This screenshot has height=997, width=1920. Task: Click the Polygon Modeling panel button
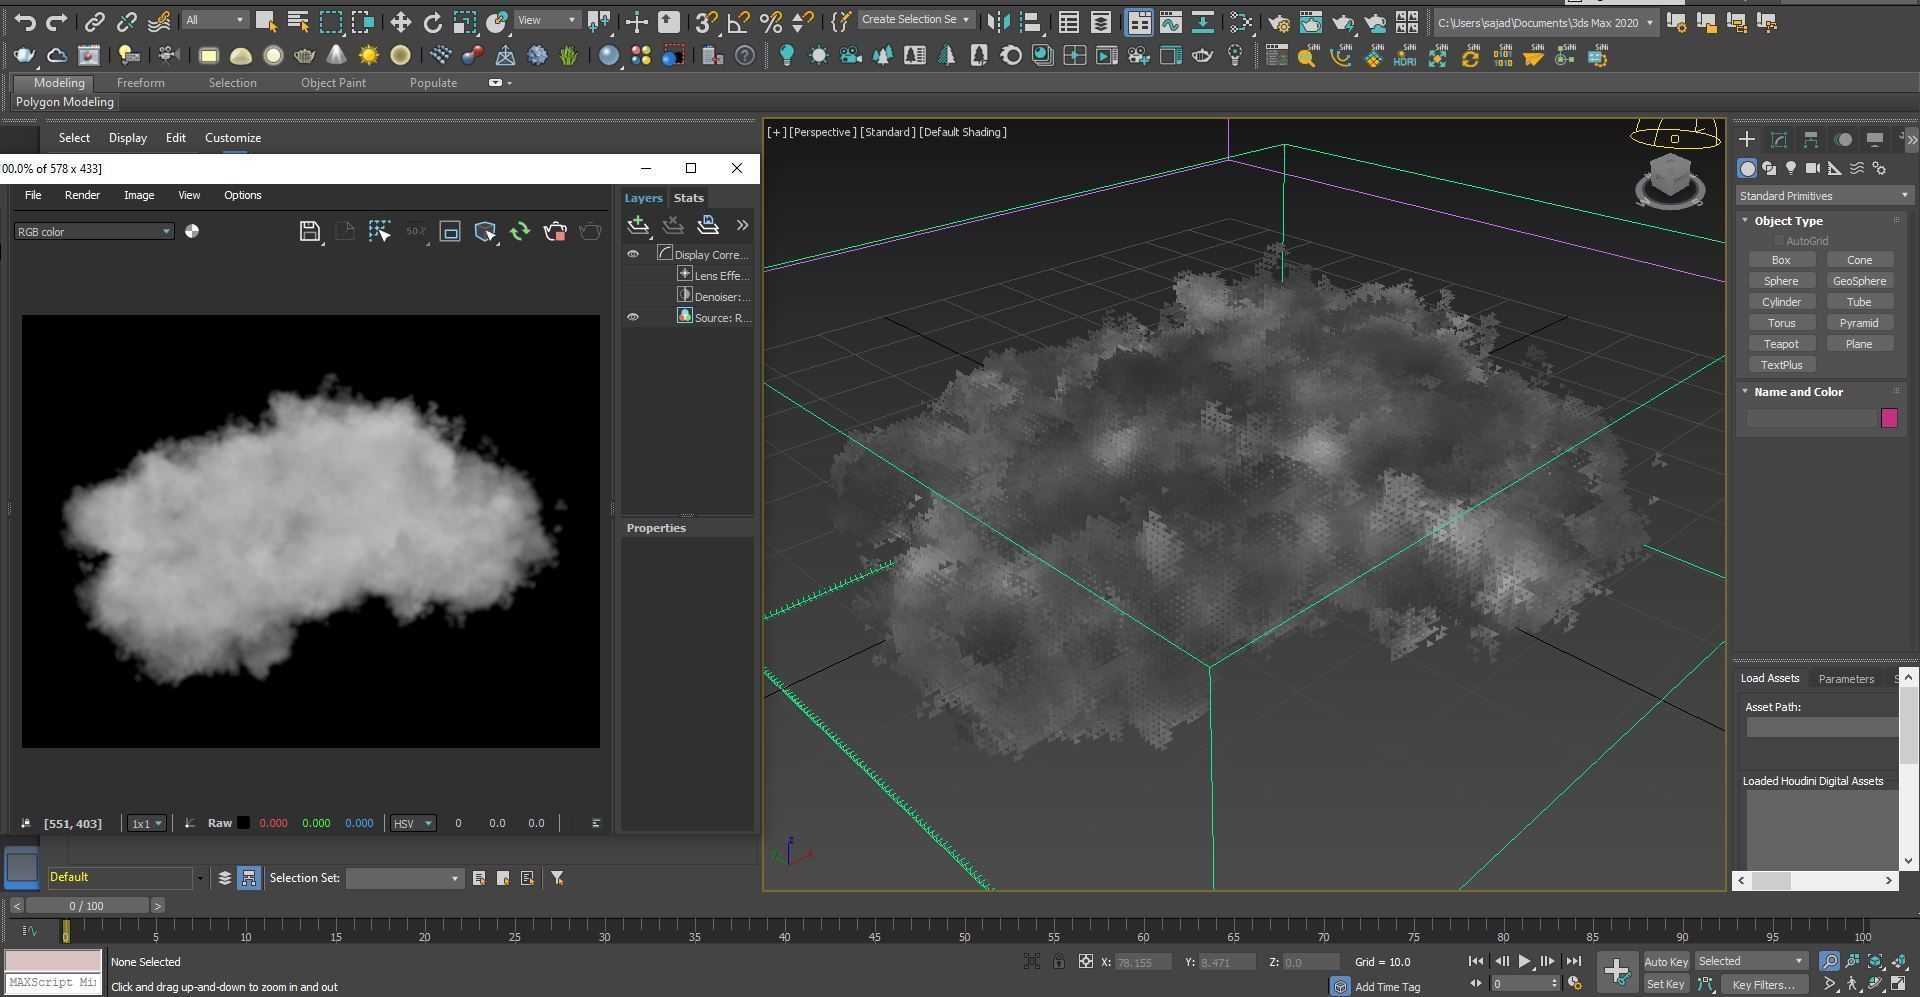coord(65,102)
